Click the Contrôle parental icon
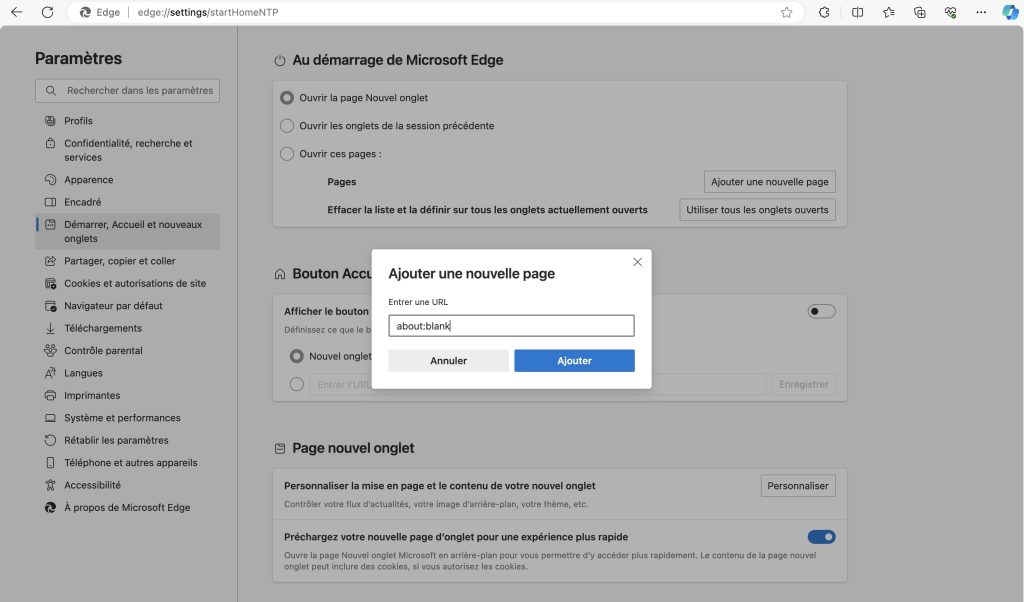 [50, 351]
